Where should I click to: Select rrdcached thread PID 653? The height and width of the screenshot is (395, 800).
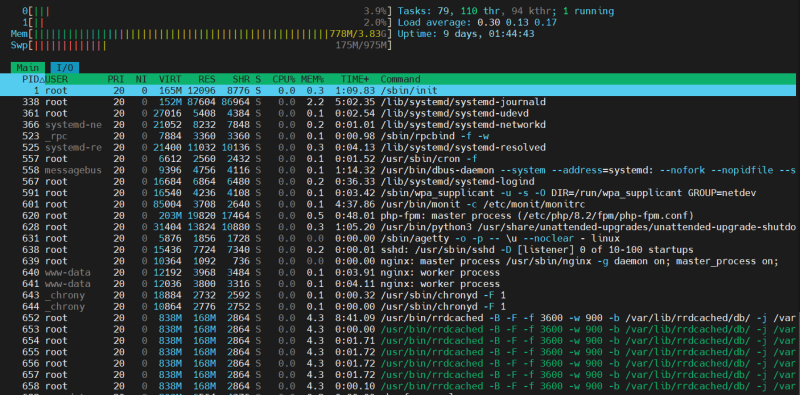[398, 329]
